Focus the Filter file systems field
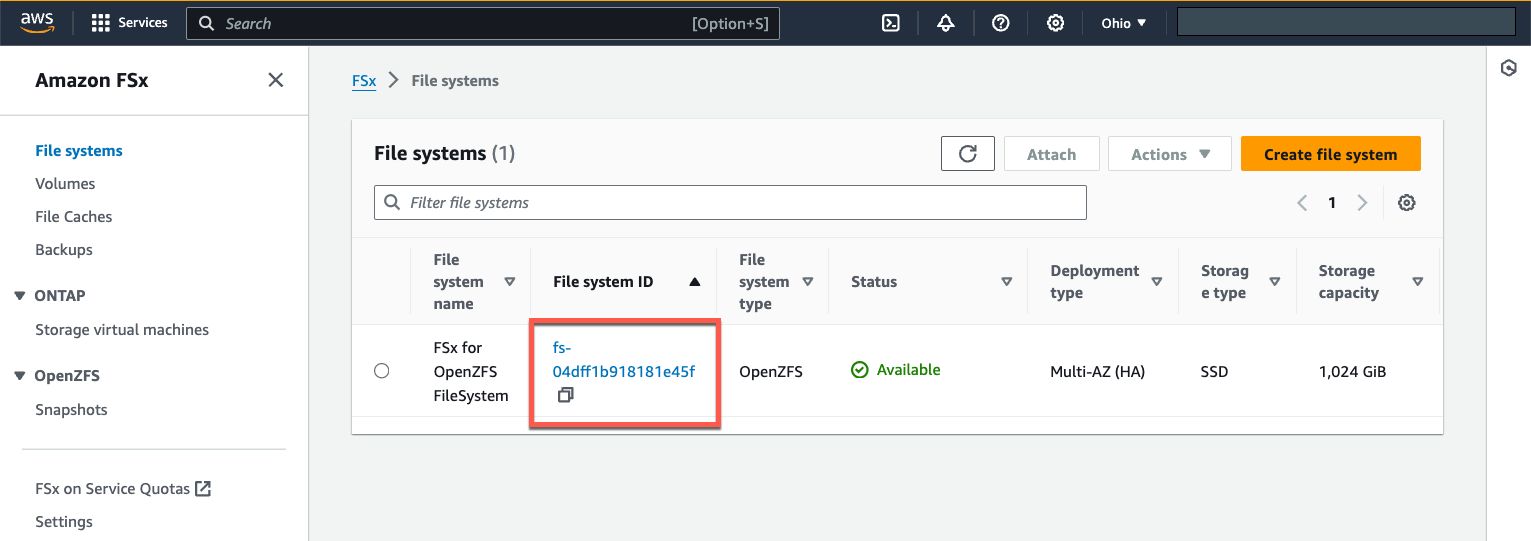This screenshot has height=541, width=1531. 730,203
